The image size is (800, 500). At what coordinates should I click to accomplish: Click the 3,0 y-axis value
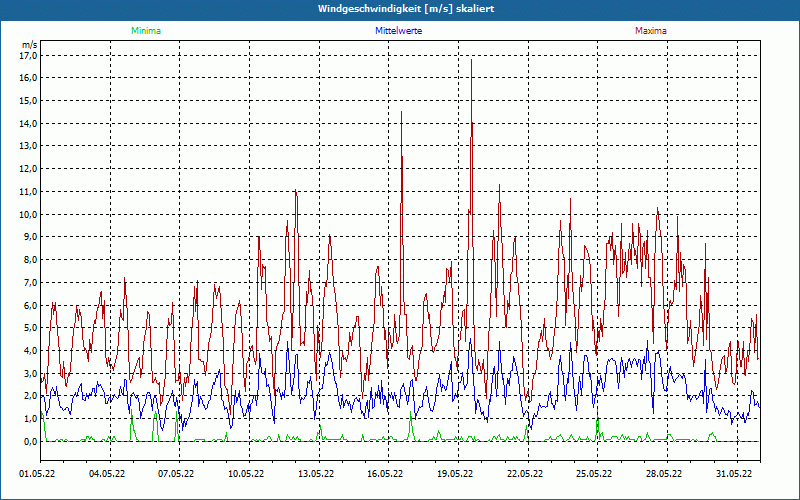click(32, 373)
